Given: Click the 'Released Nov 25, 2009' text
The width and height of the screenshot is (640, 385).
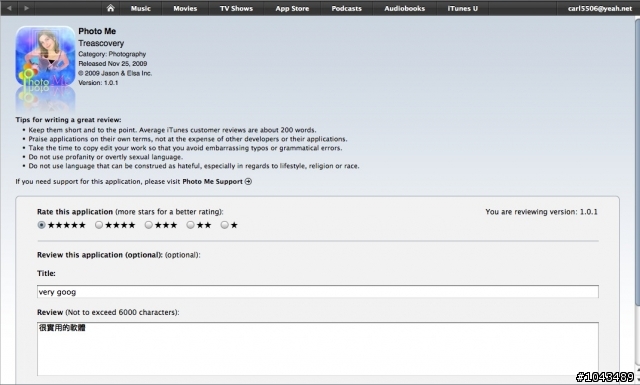Looking at the screenshot, I should point(113,63).
